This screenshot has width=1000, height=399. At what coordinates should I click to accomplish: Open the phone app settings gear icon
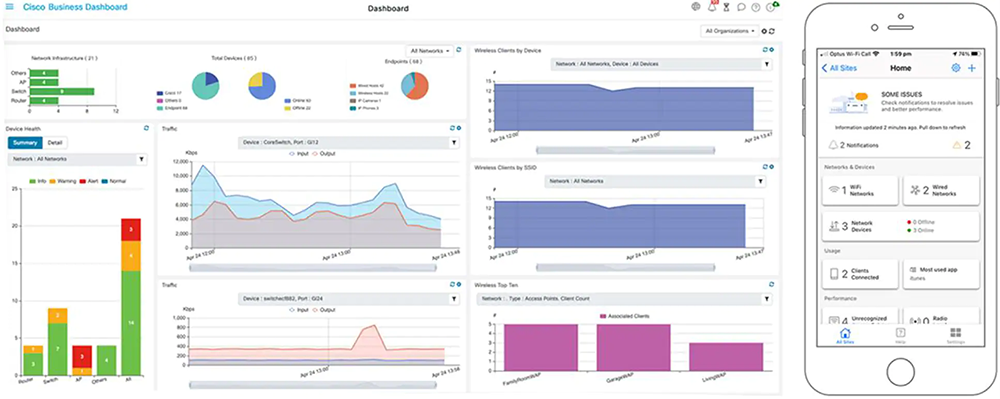click(955, 68)
